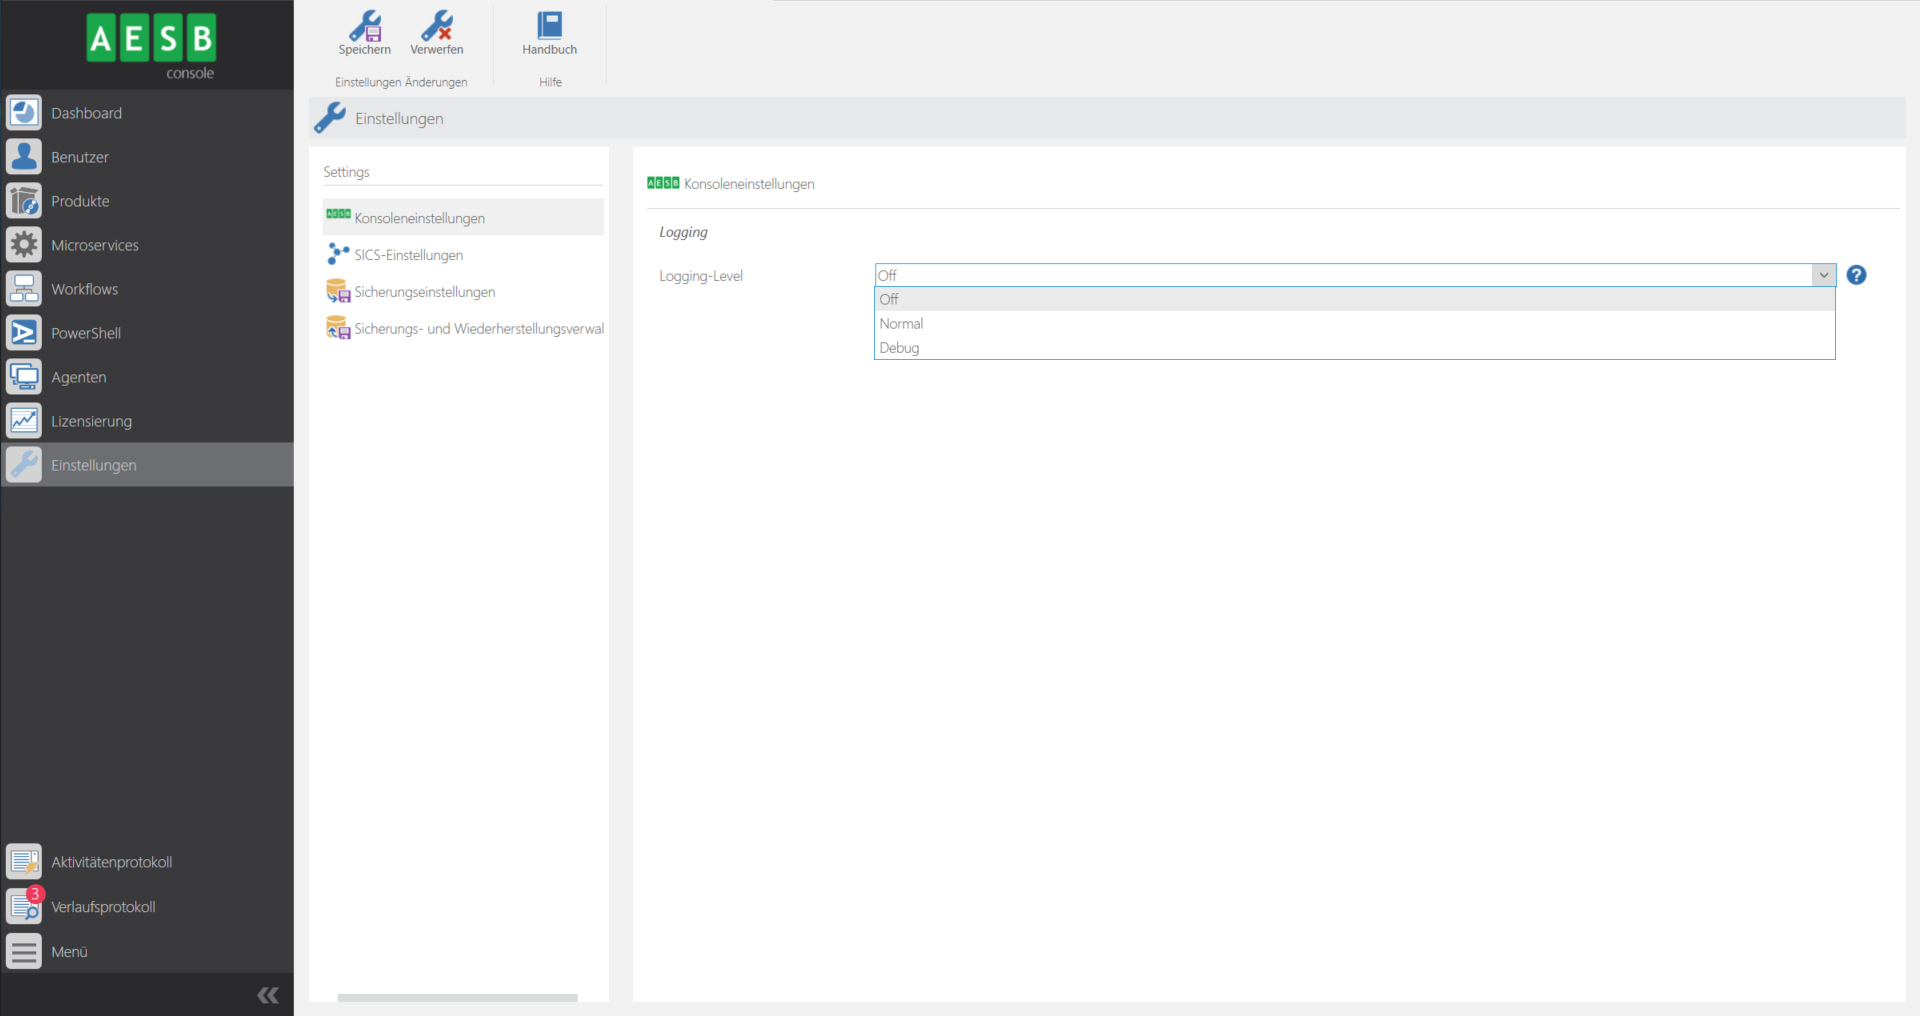This screenshot has width=1920, height=1016.
Task: Select Normal logging level option
Action: (901, 324)
